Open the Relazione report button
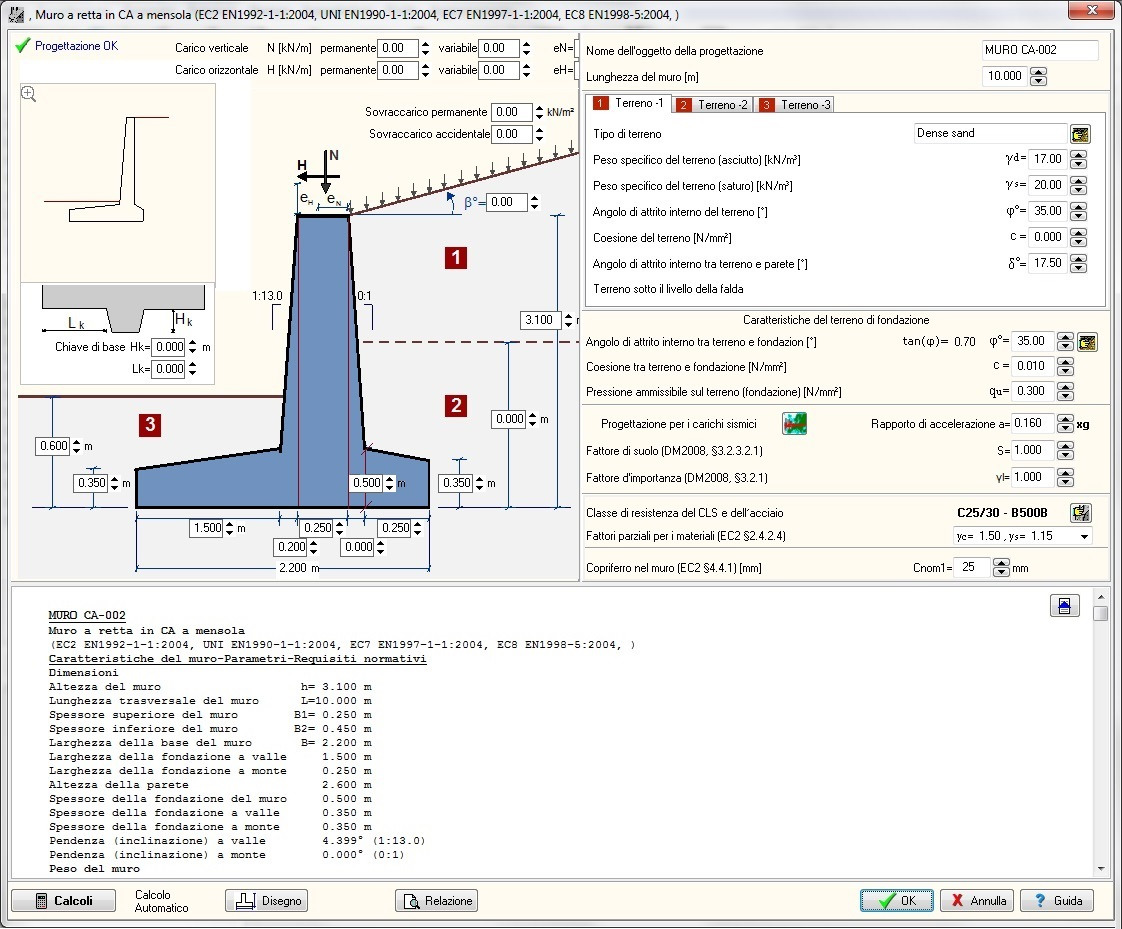Viewport: 1122px width, 929px height. click(436, 900)
